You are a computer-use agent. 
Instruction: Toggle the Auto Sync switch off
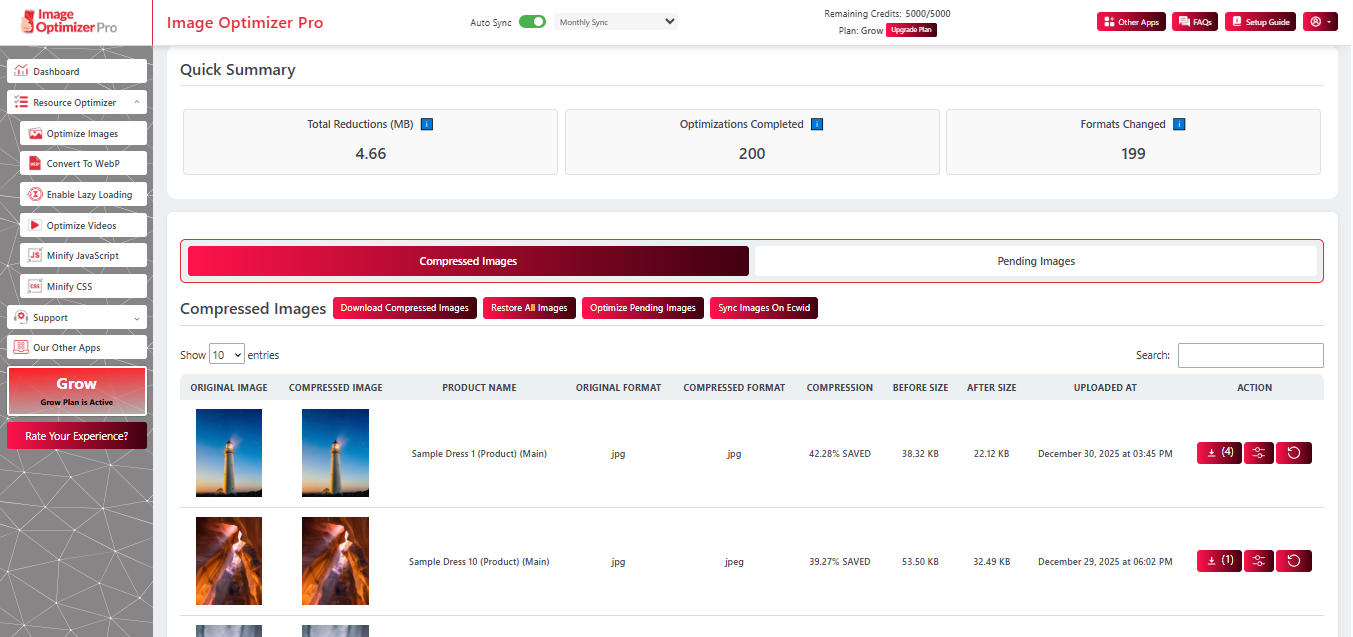click(x=532, y=21)
